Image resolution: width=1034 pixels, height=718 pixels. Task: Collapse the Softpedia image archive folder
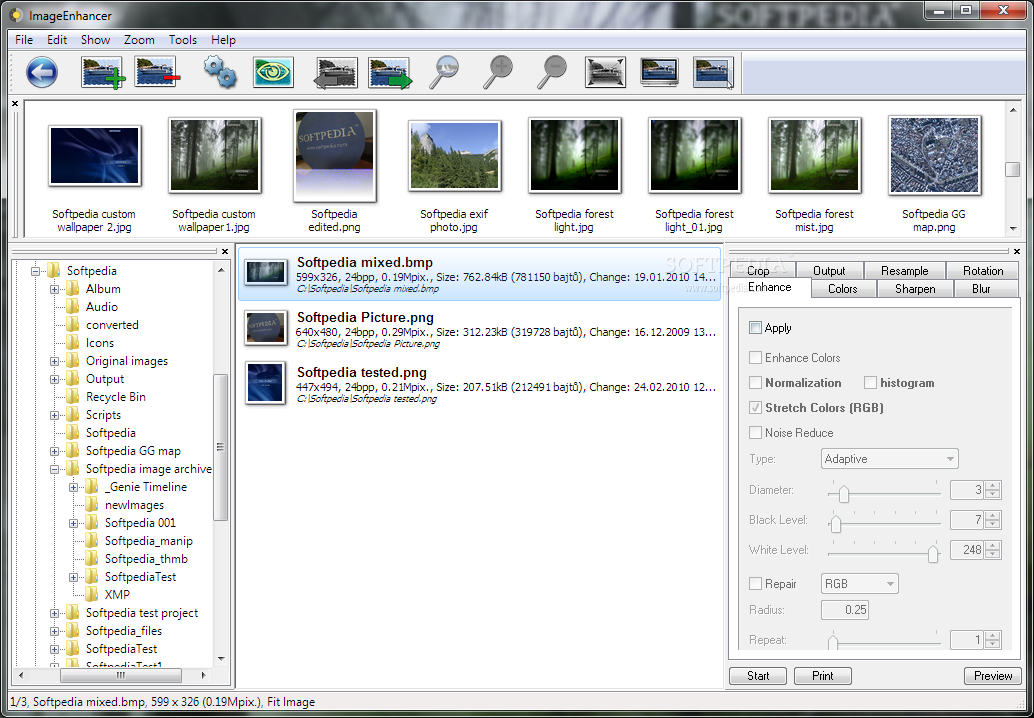54,469
